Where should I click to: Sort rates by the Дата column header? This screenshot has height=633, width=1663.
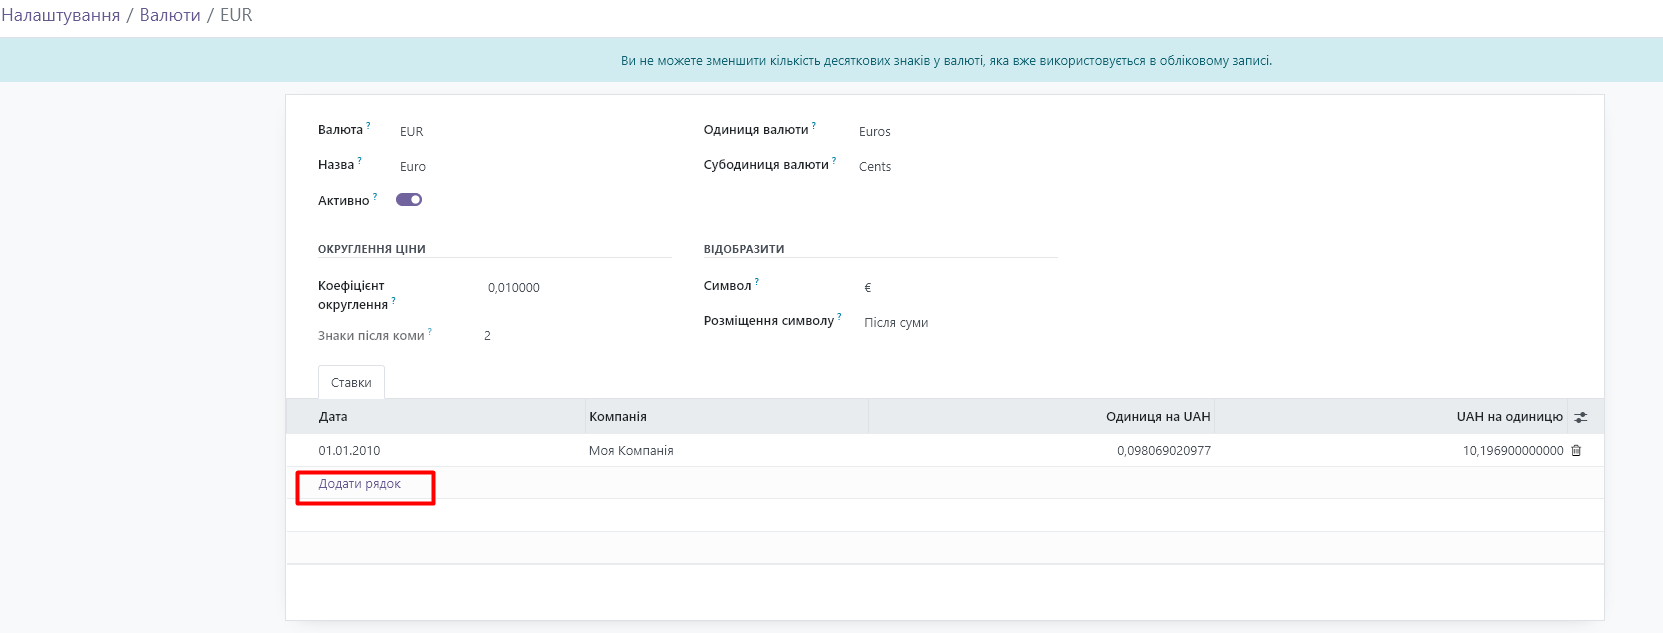(x=333, y=417)
